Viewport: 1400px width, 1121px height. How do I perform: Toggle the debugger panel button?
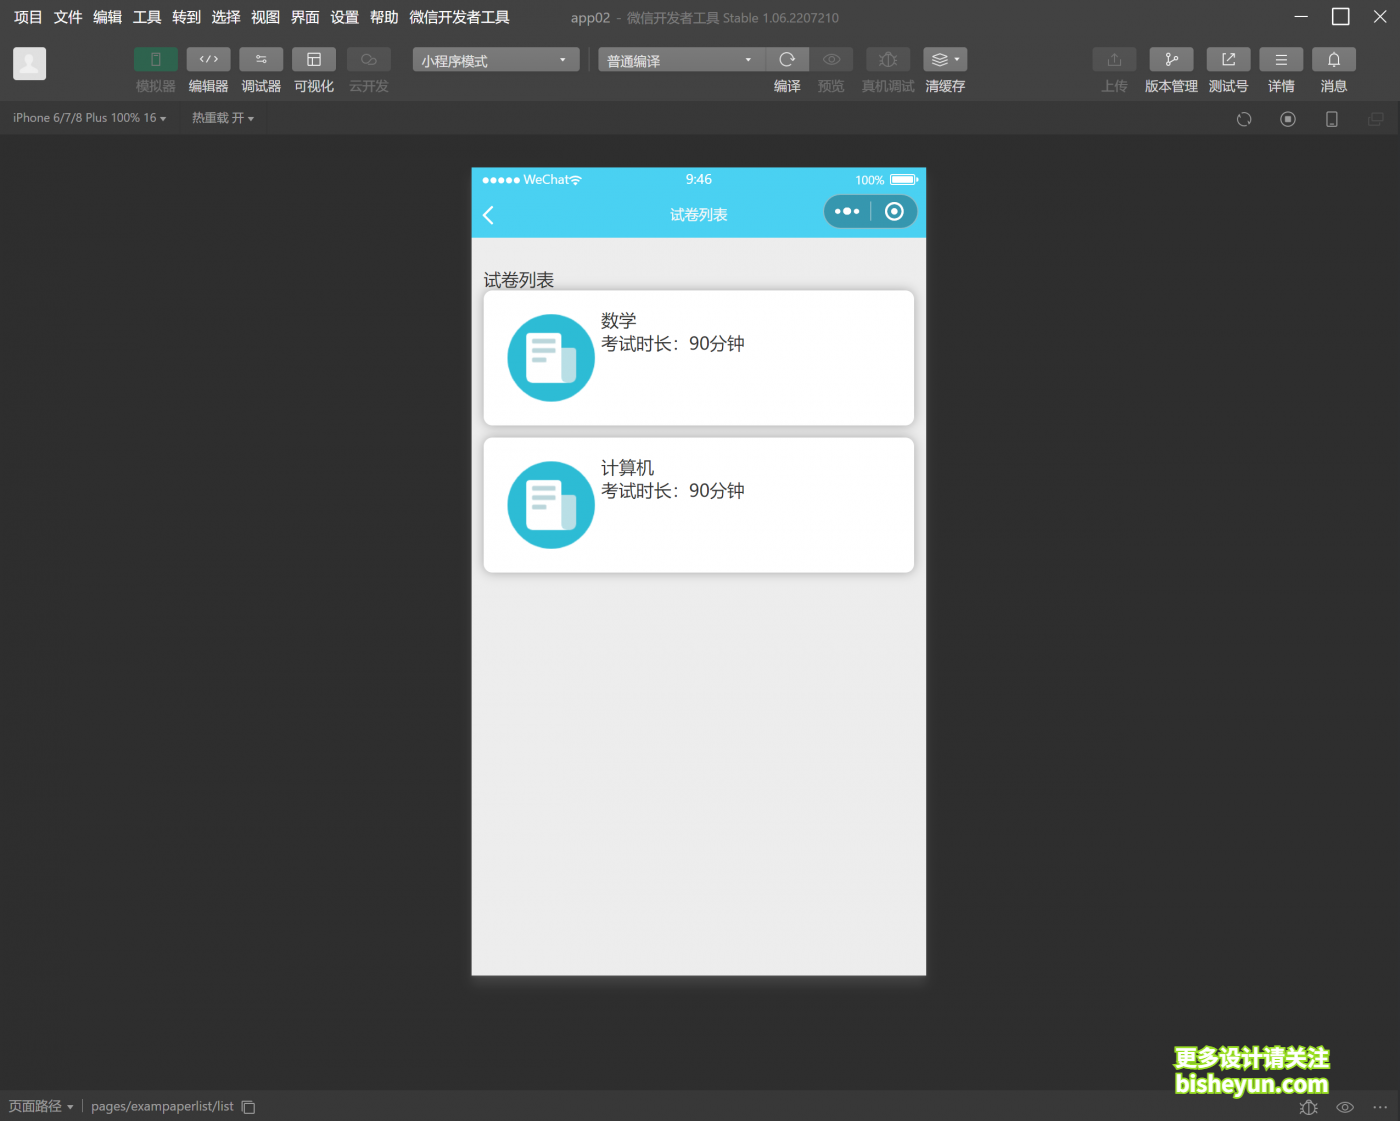point(261,60)
